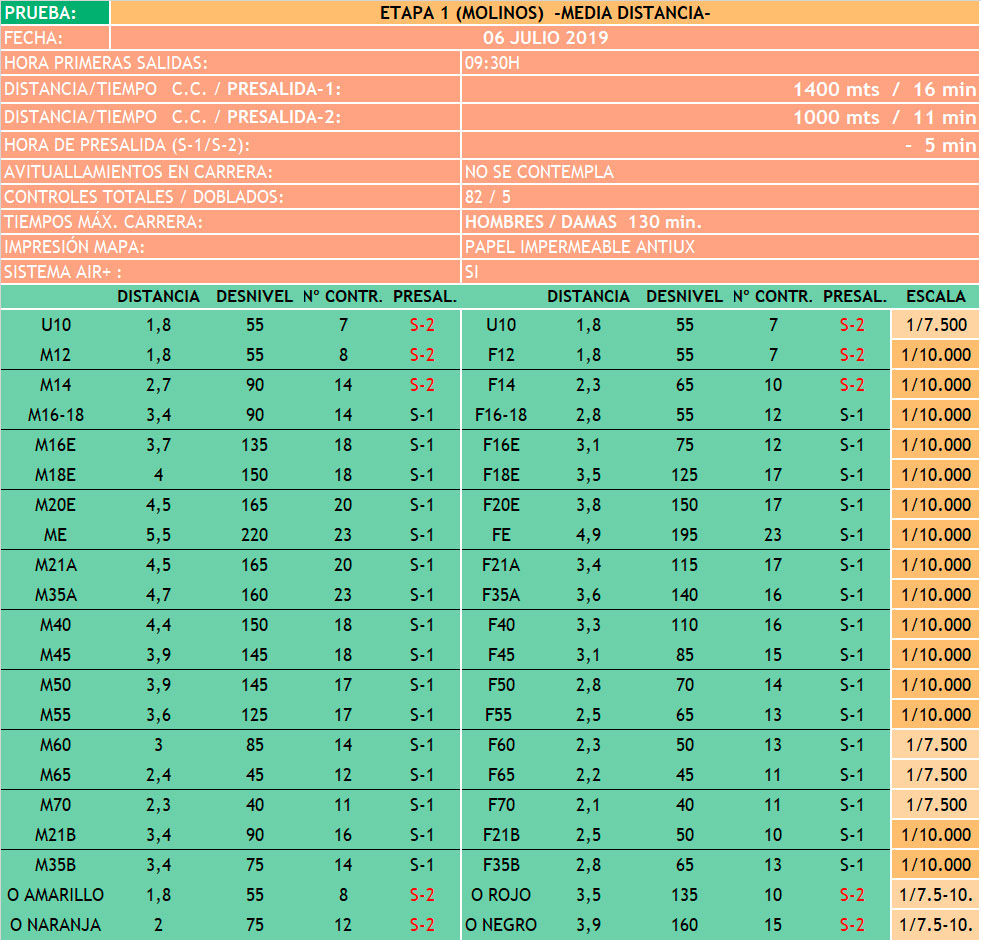Select the 1400 mts / 16 min cell
981x940 pixels.
click(x=718, y=89)
